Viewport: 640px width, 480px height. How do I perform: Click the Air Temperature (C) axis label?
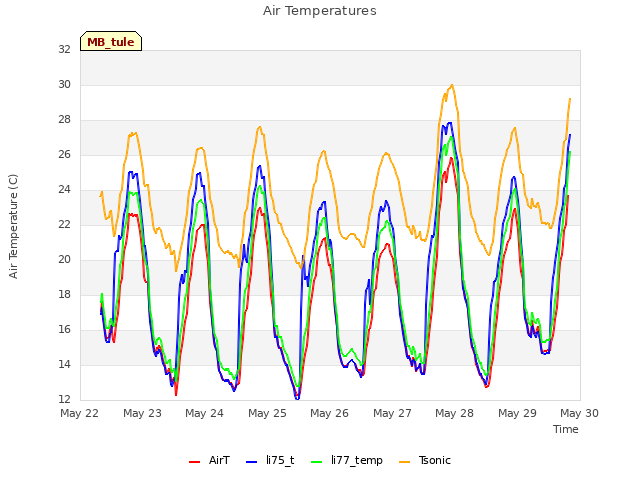coord(13,227)
